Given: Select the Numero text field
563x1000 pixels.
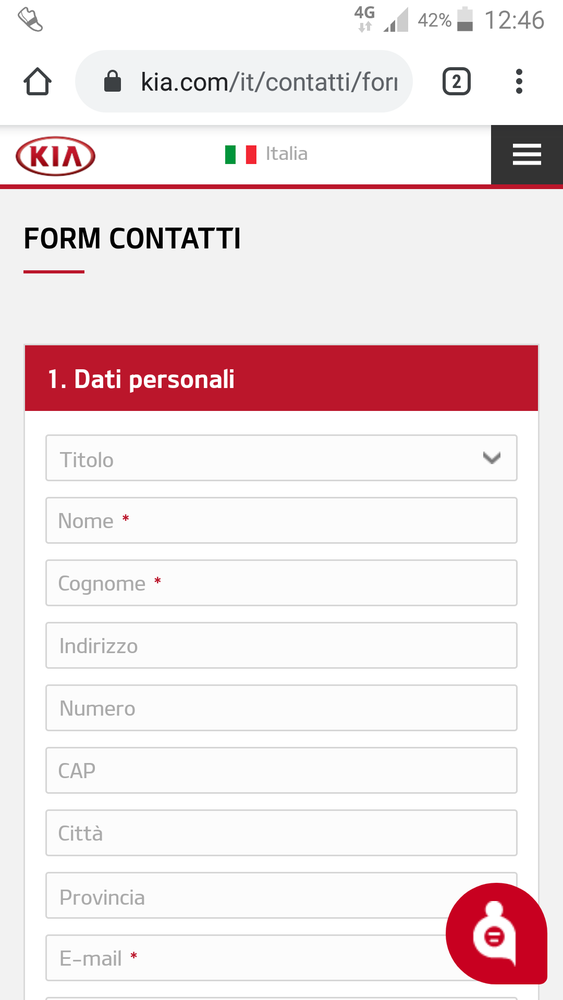Looking at the screenshot, I should tap(281, 708).
